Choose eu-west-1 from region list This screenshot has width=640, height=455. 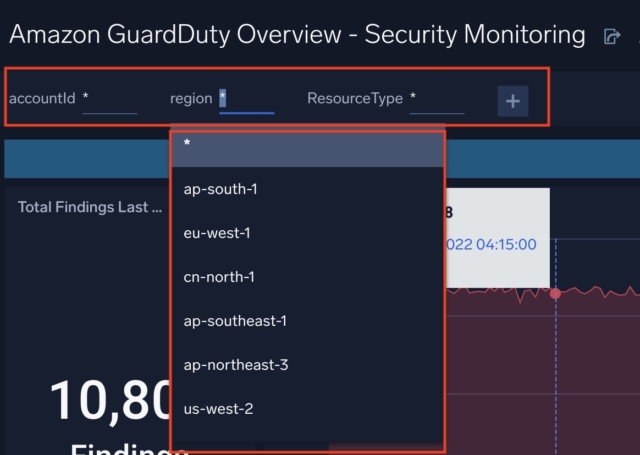click(307, 233)
